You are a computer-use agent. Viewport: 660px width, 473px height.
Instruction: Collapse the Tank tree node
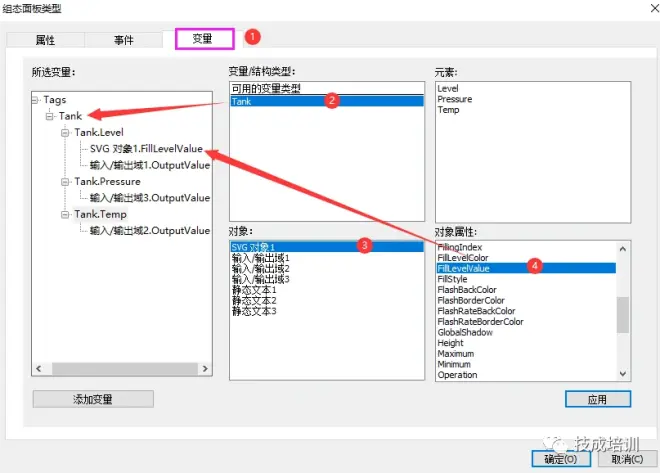pos(50,116)
